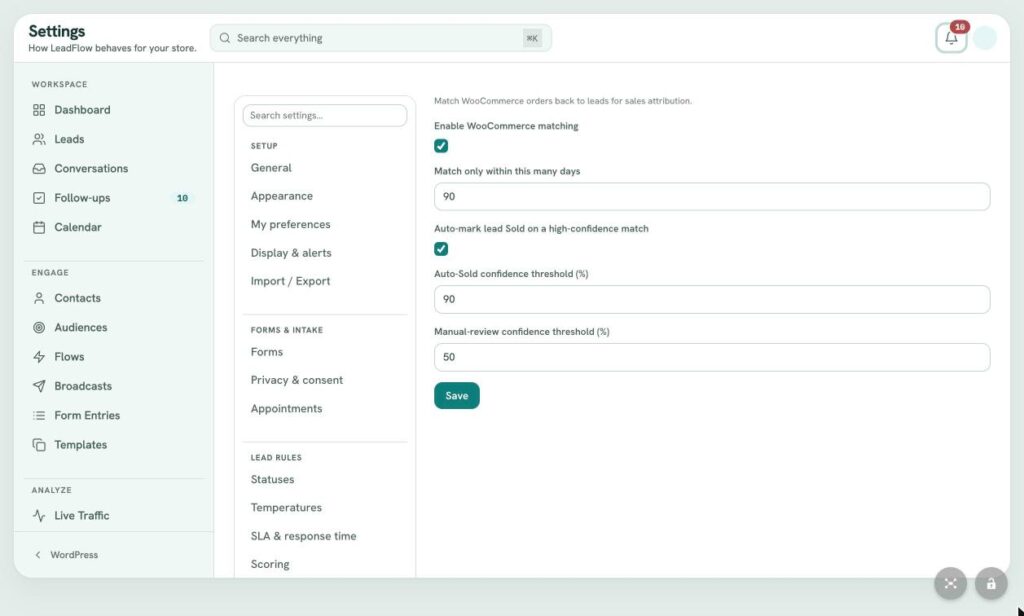
Task: Click the ⌘K shortcut badge
Action: coord(532,38)
